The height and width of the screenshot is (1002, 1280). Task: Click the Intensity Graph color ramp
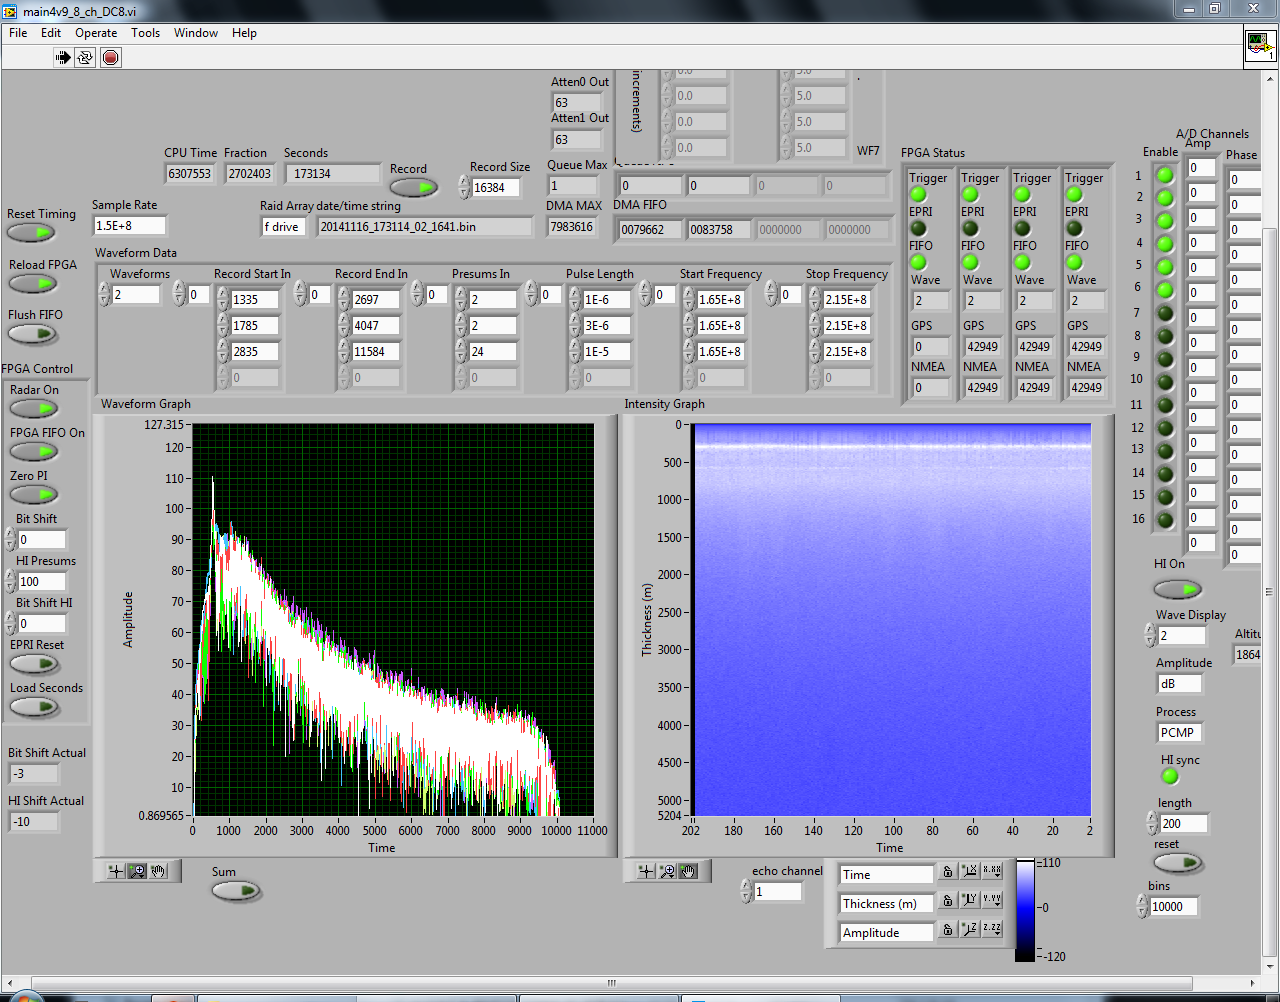[x=1025, y=908]
